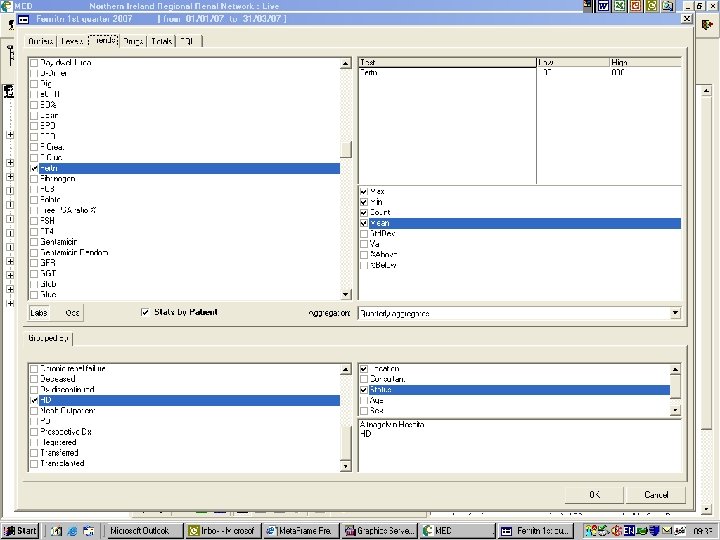Check the Transferred status checkbox
This screenshot has width=720, height=540.
coord(34,453)
